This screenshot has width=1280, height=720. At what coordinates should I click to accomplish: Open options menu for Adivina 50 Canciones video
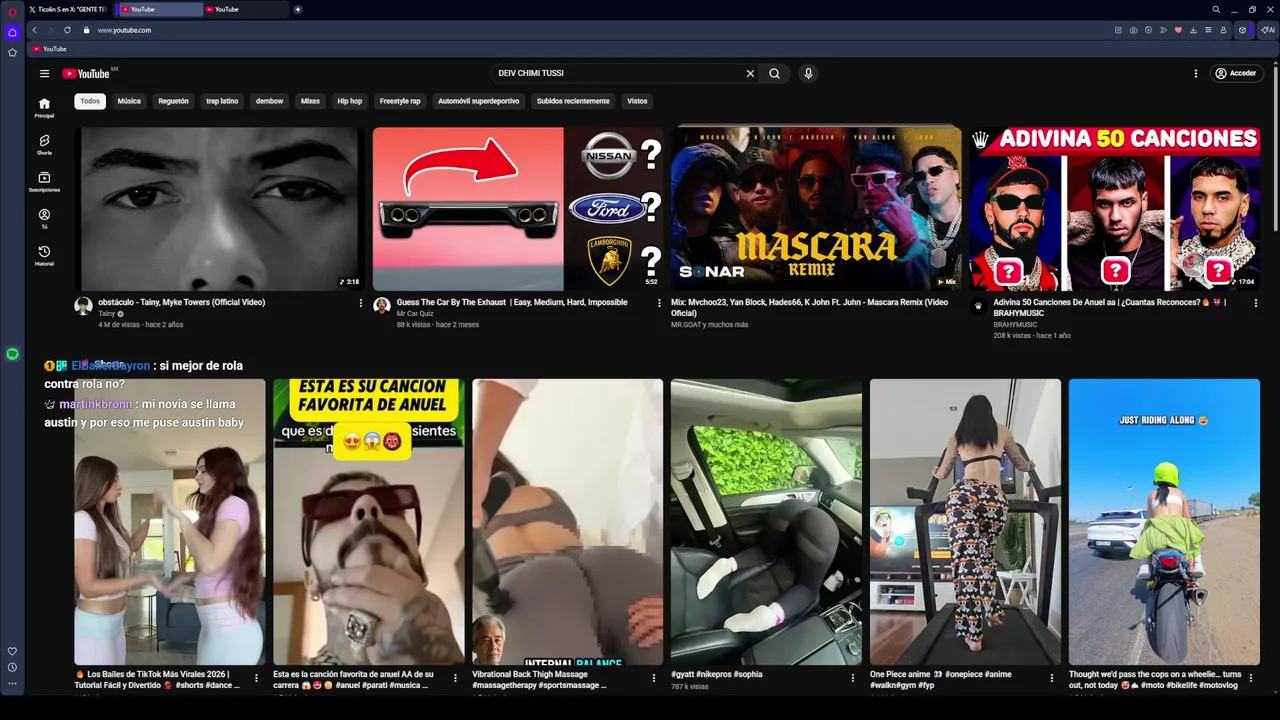click(x=1256, y=303)
